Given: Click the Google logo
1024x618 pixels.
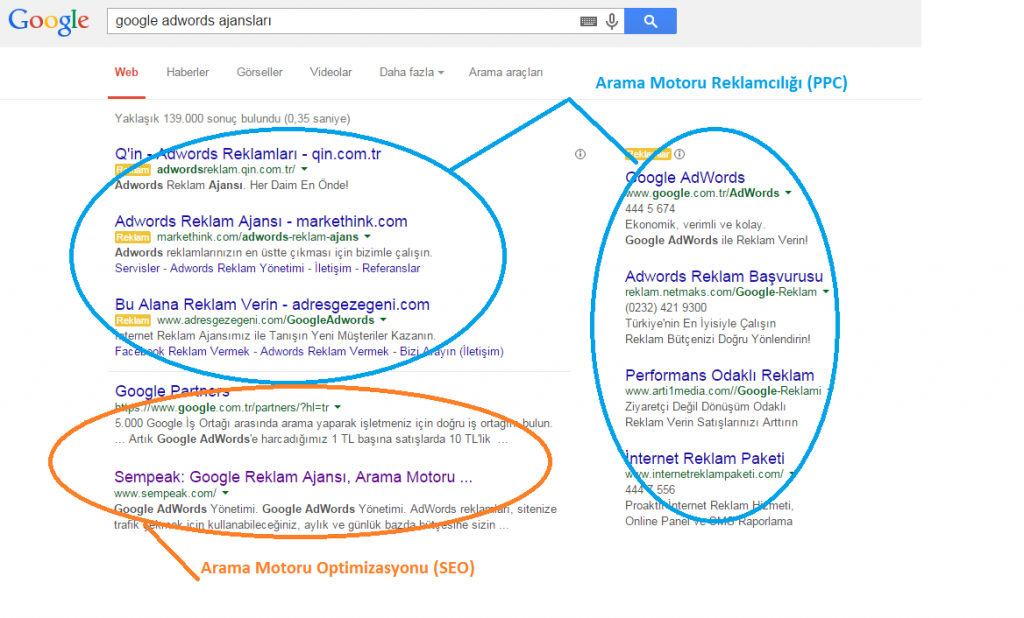Looking at the screenshot, I should tap(48, 22).
